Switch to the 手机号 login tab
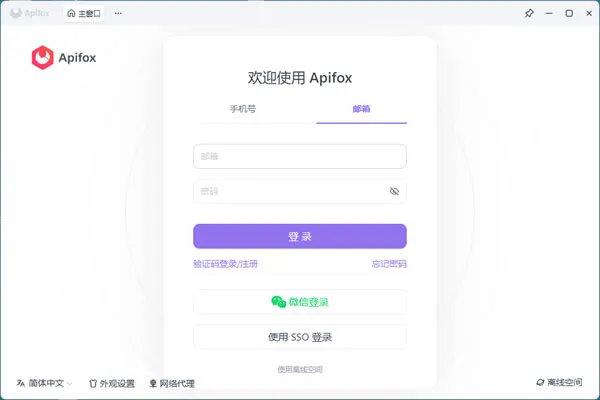This screenshot has height=400, width=600. 243,109
